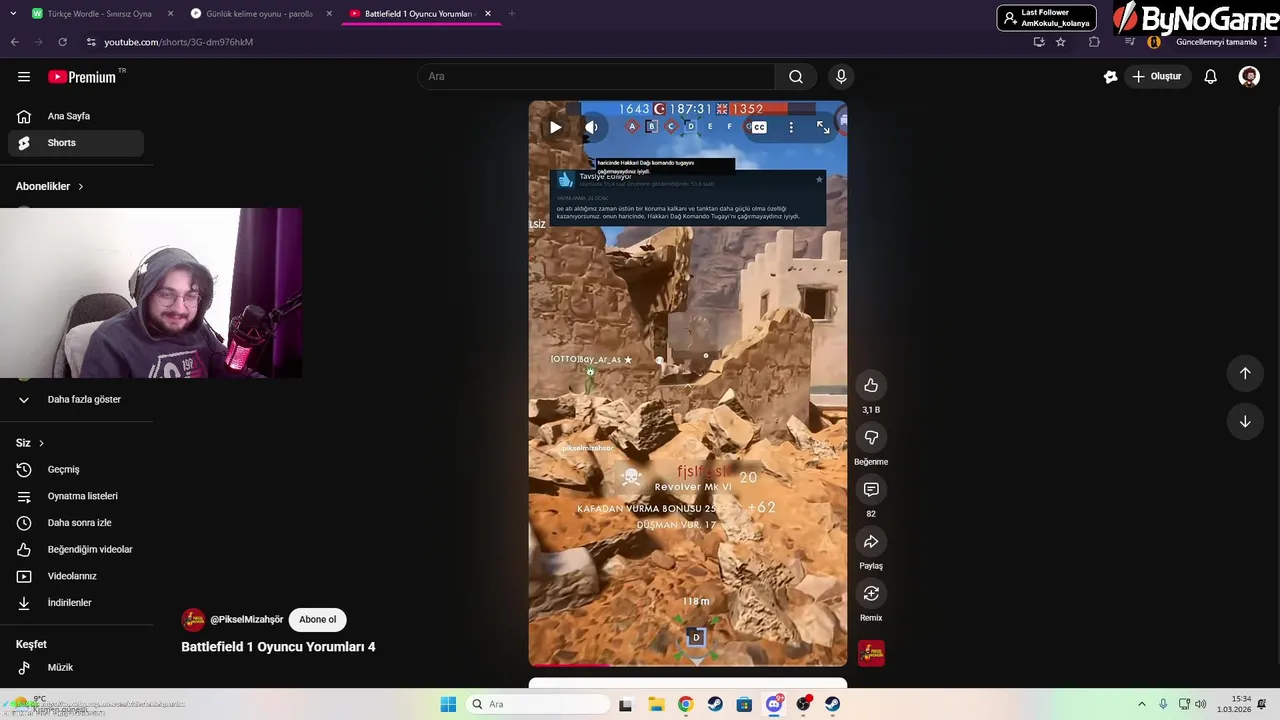This screenshot has height=720, width=1280.
Task: Go to next Short (down arrow)
Action: point(1245,422)
